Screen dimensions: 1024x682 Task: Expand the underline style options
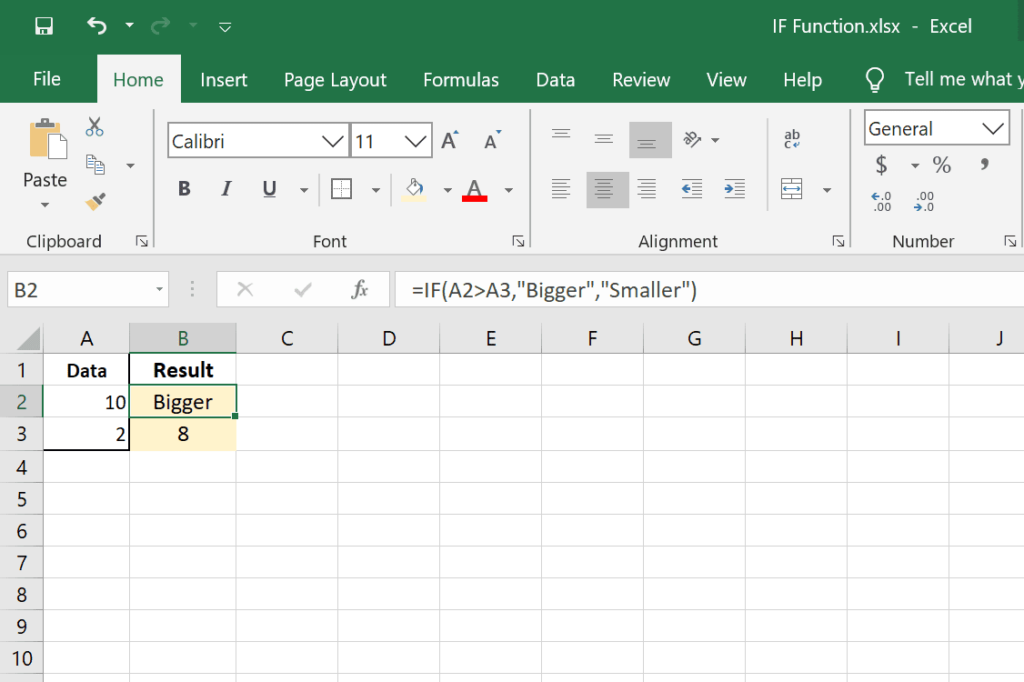(304, 191)
